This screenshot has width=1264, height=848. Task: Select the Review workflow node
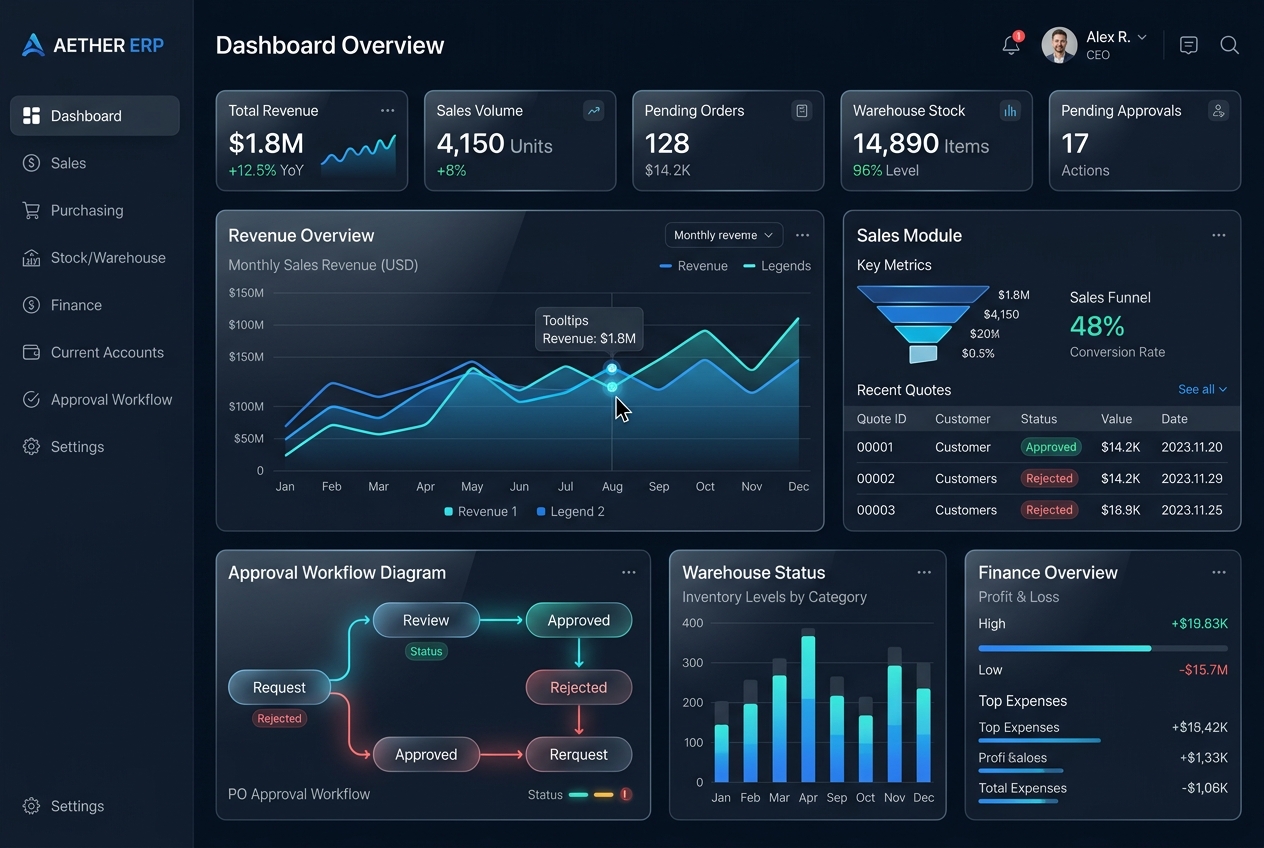(x=426, y=620)
